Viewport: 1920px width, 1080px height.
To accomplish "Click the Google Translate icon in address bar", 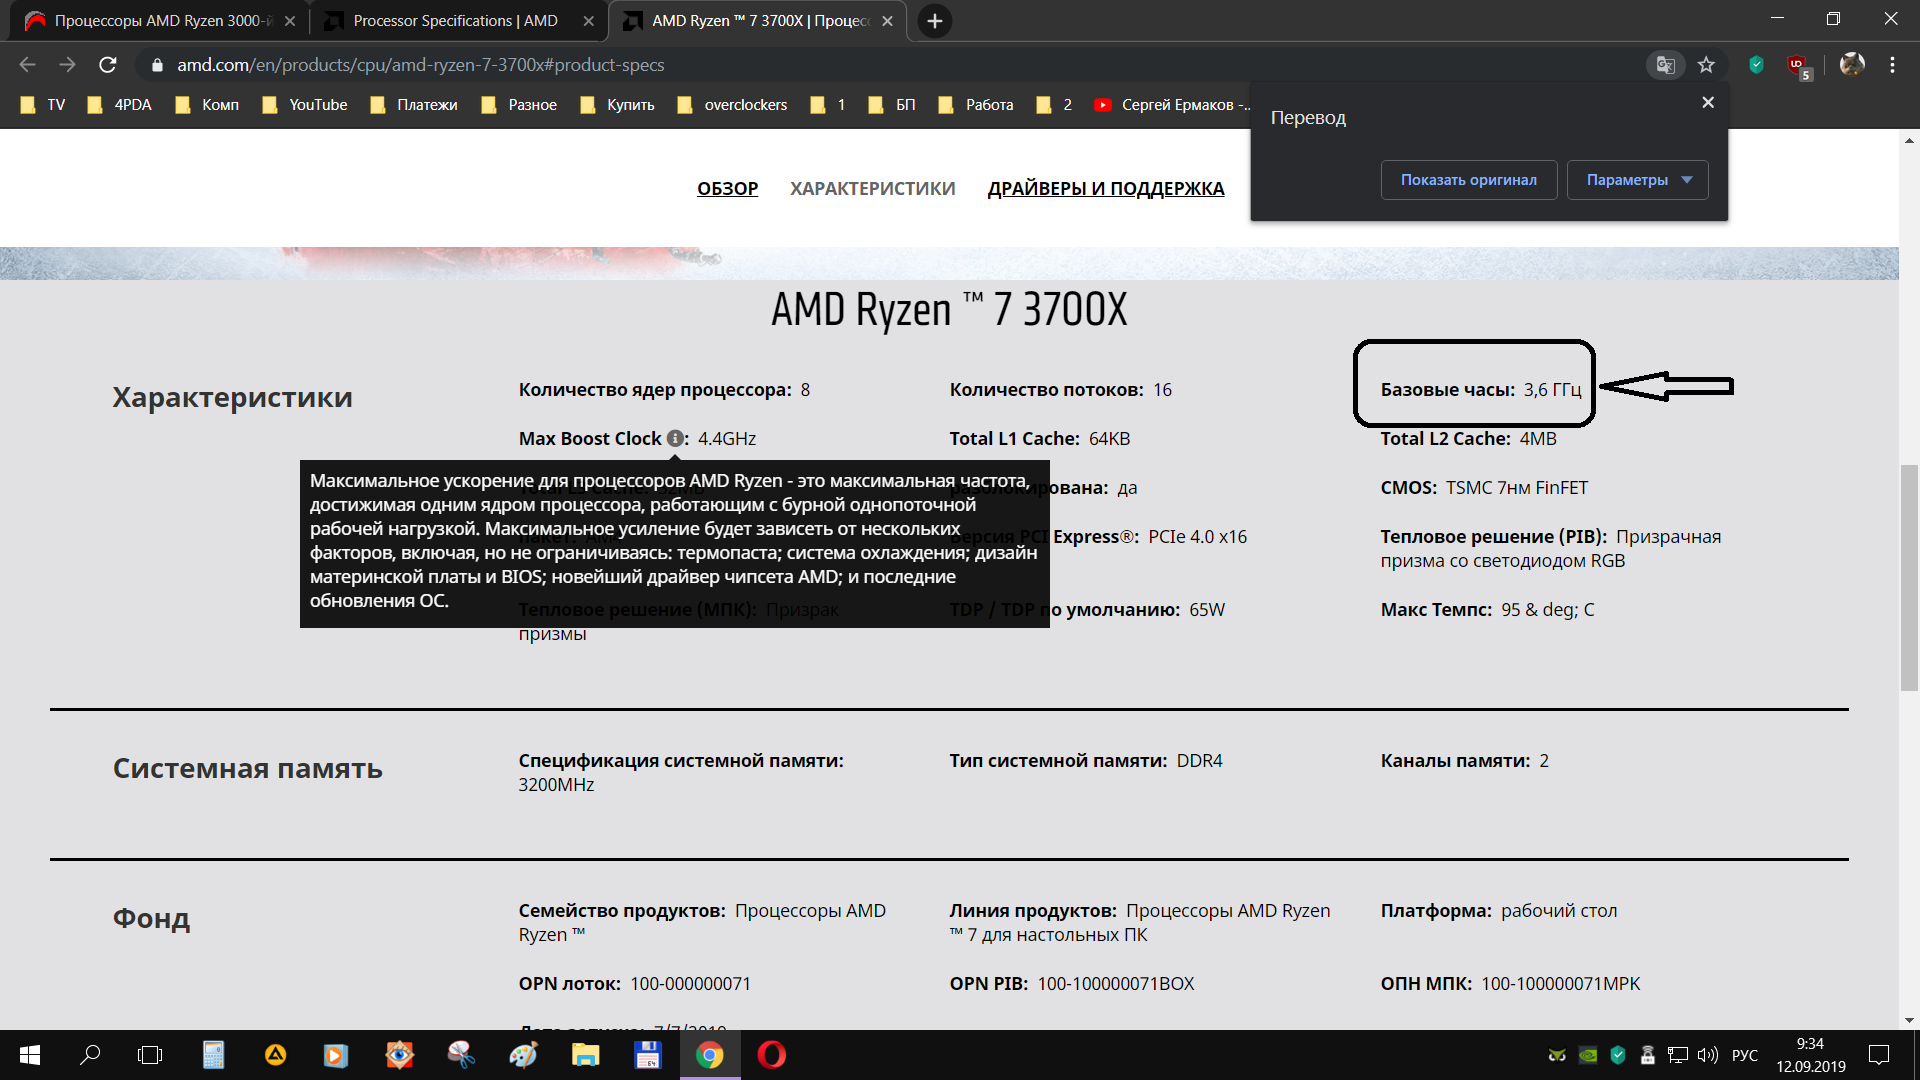I will [x=1665, y=65].
